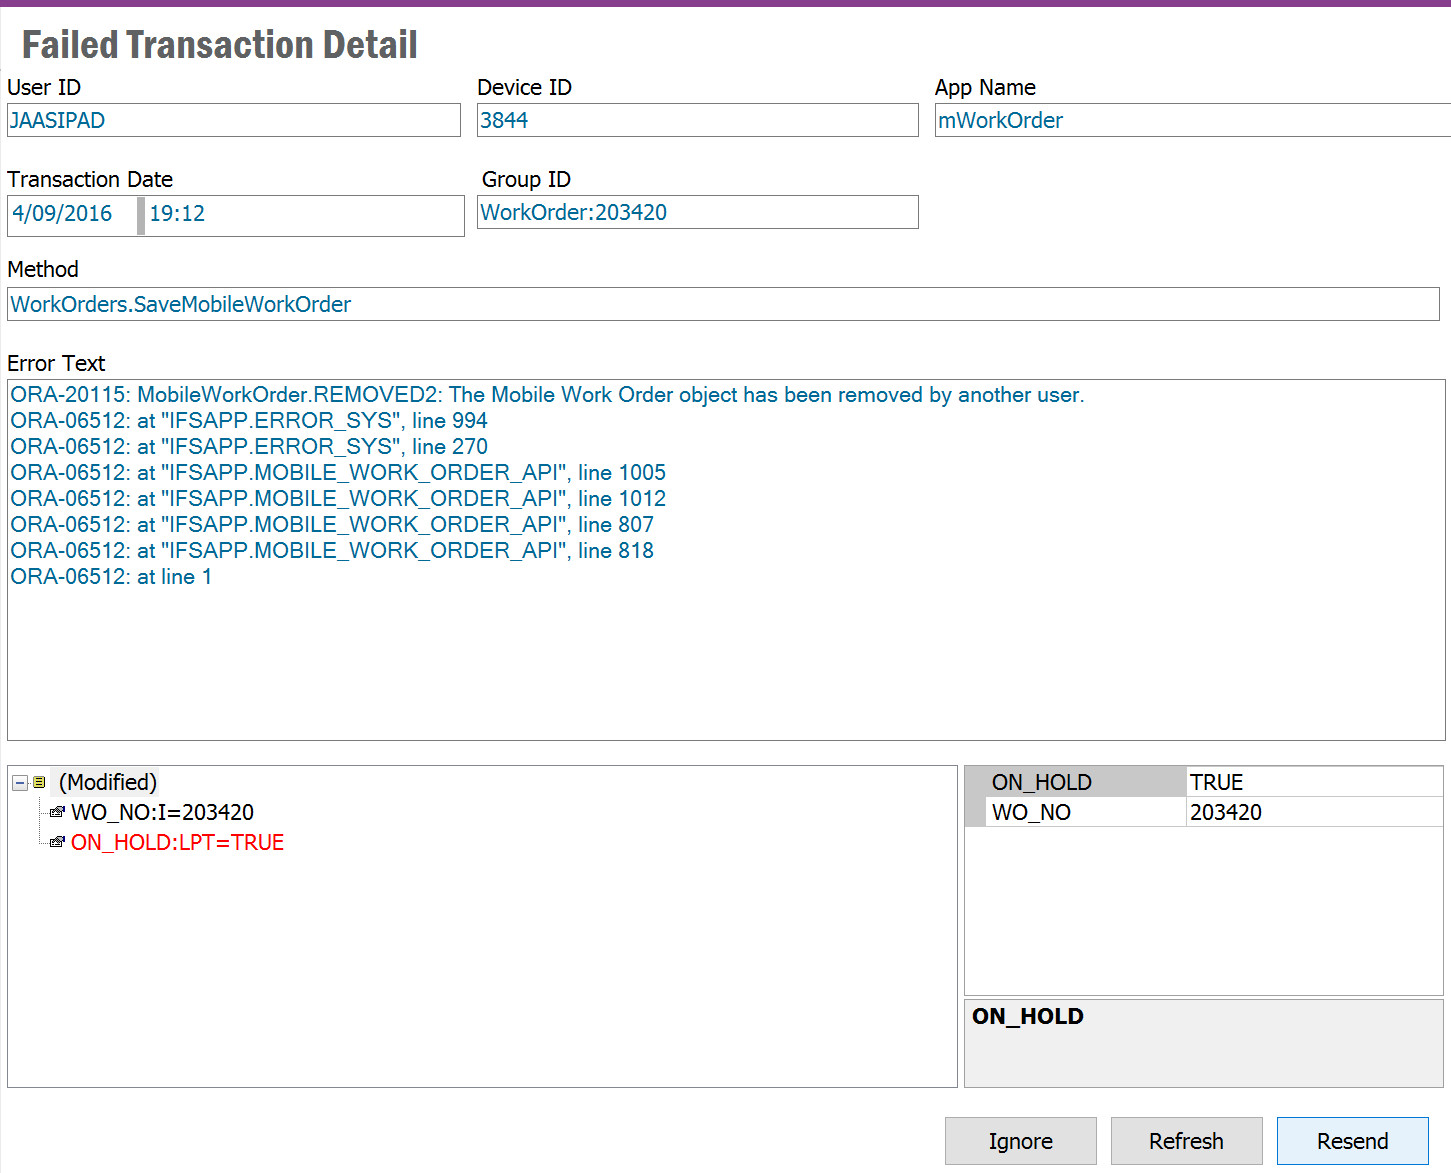This screenshot has height=1173, width=1451.
Task: Click the User ID field containing JAASIPAD
Action: coord(233,121)
